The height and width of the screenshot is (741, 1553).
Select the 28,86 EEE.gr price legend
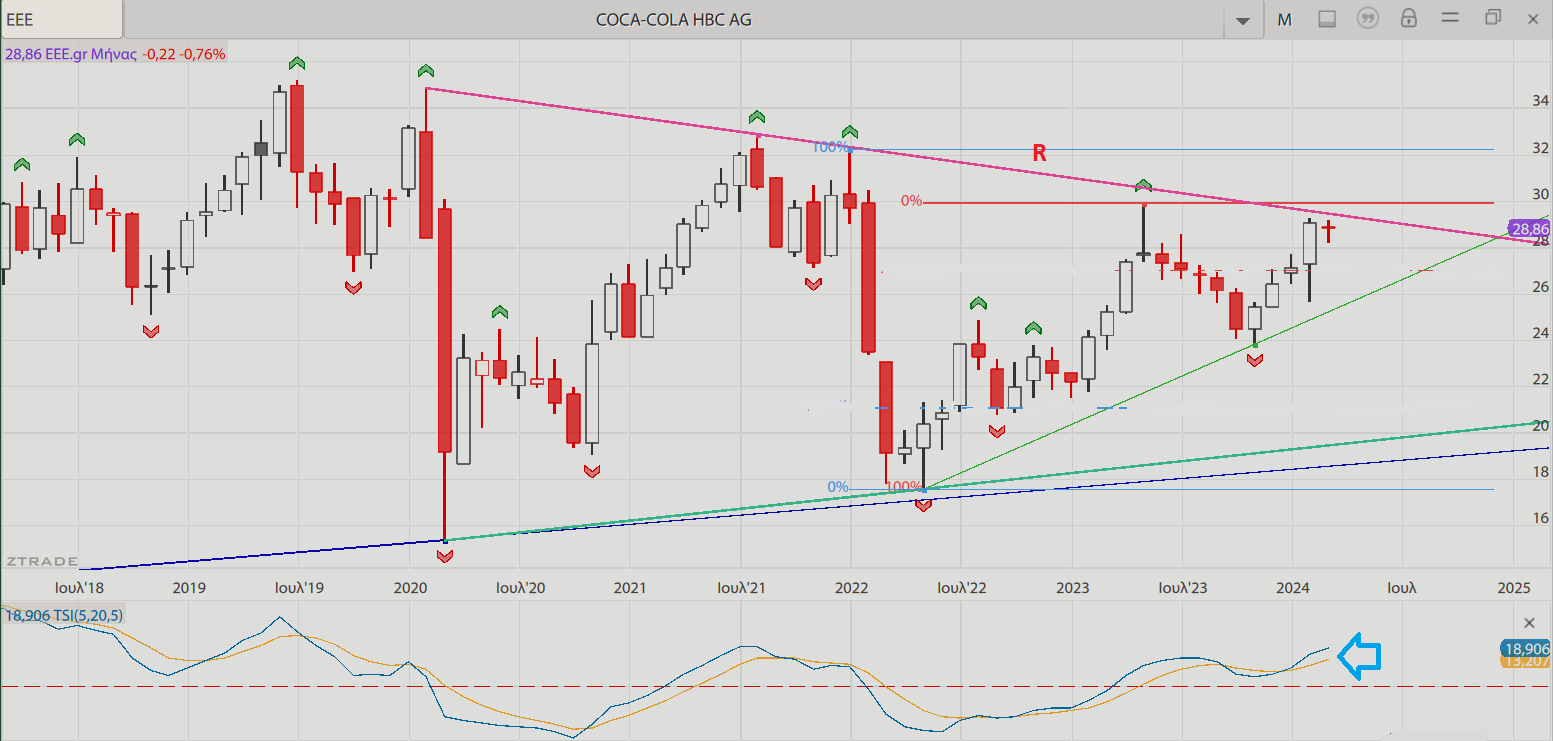(x=115, y=54)
